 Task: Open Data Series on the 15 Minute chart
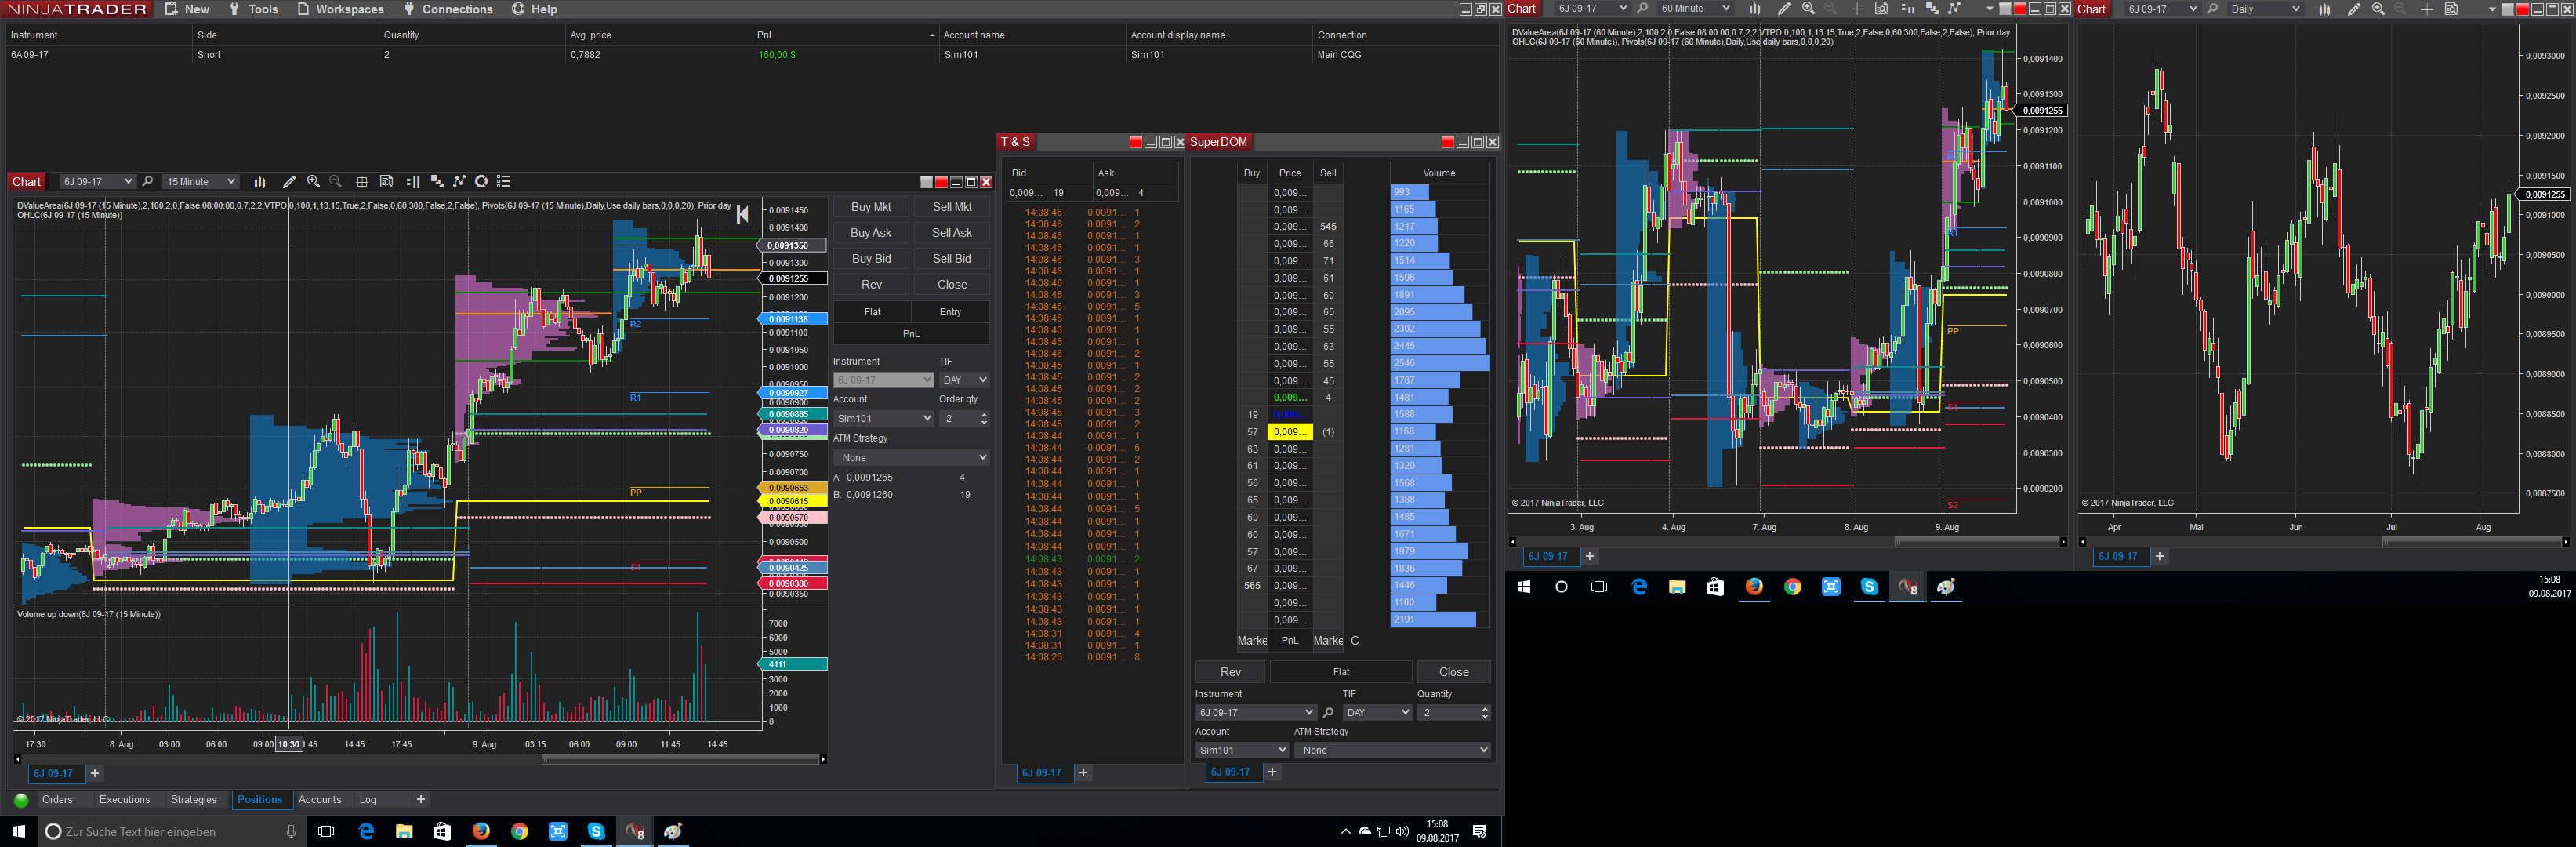click(x=437, y=182)
